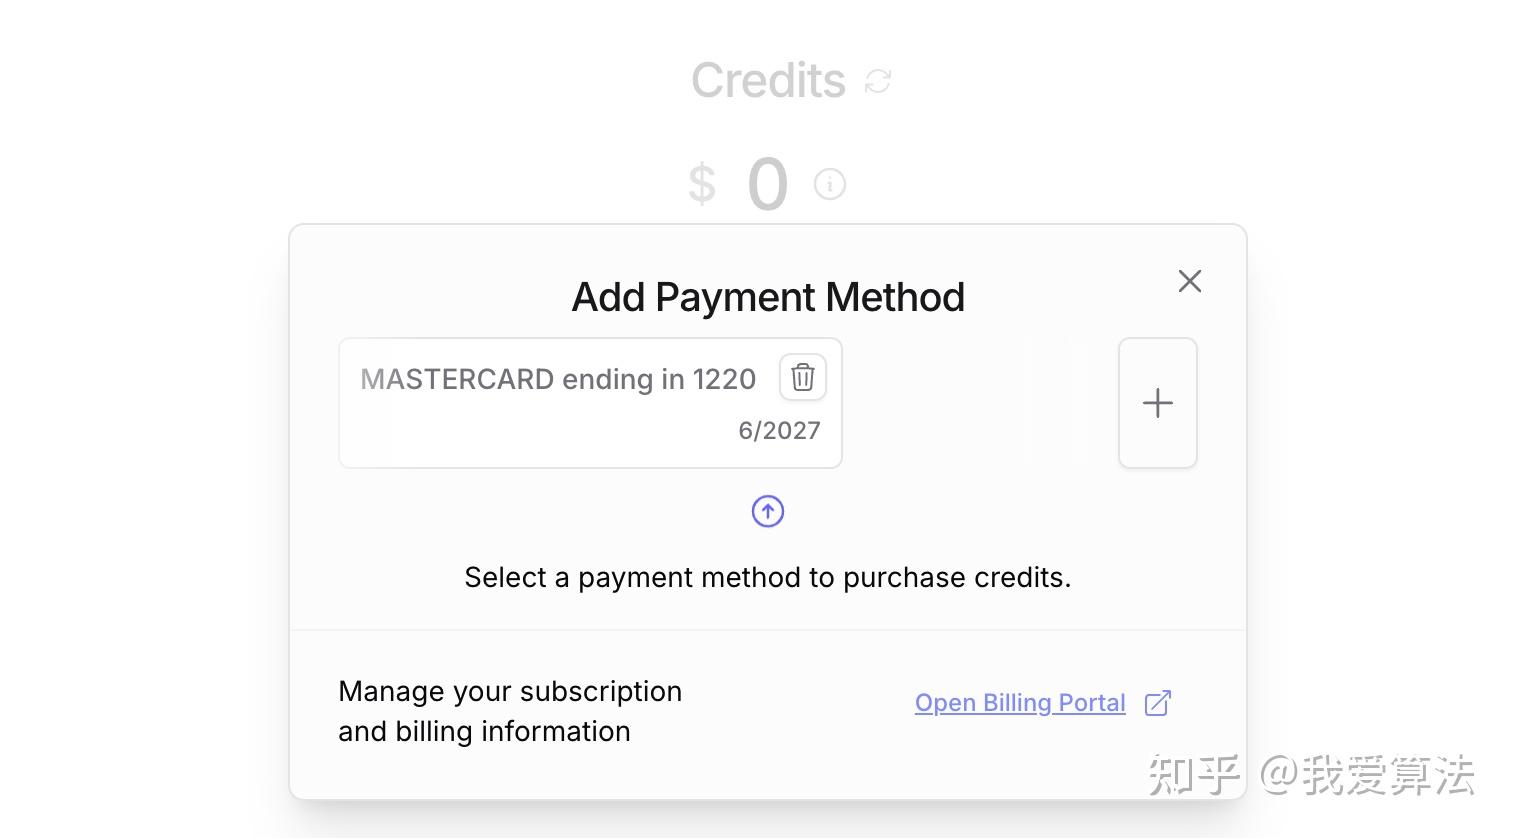The image size is (1514, 838).
Task: Click the Zhihu watermark text
Action: (1312, 773)
